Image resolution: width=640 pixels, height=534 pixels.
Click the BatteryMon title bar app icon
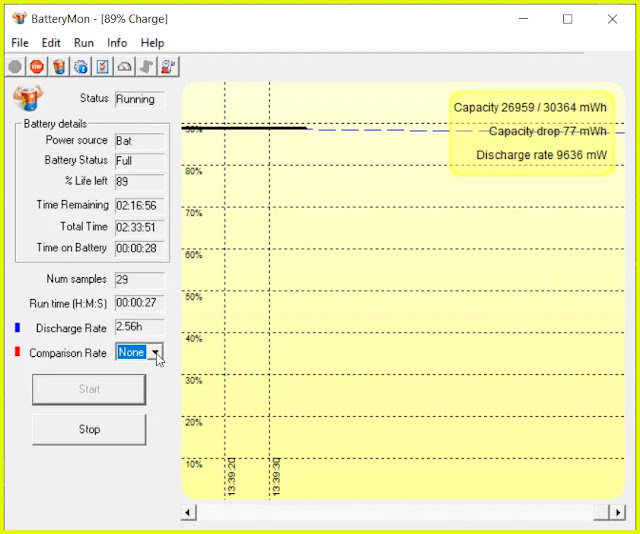[x=19, y=18]
